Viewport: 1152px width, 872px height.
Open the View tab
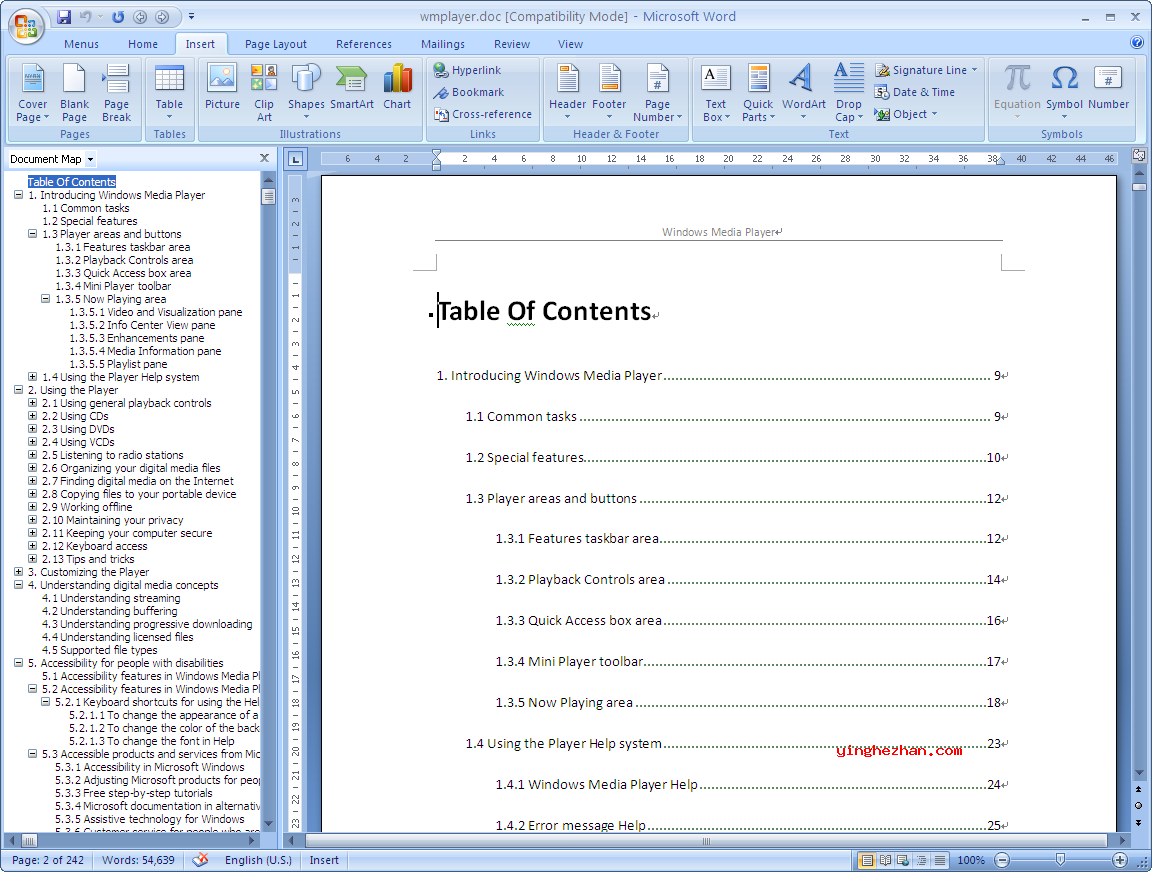570,44
